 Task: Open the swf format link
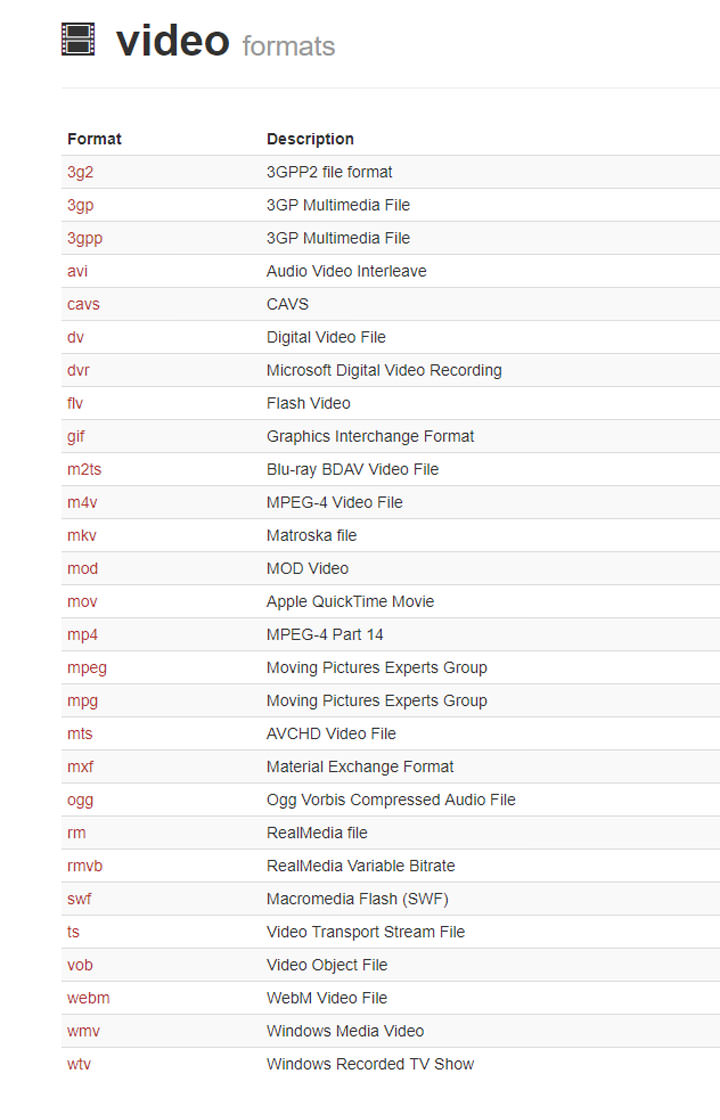coord(79,898)
